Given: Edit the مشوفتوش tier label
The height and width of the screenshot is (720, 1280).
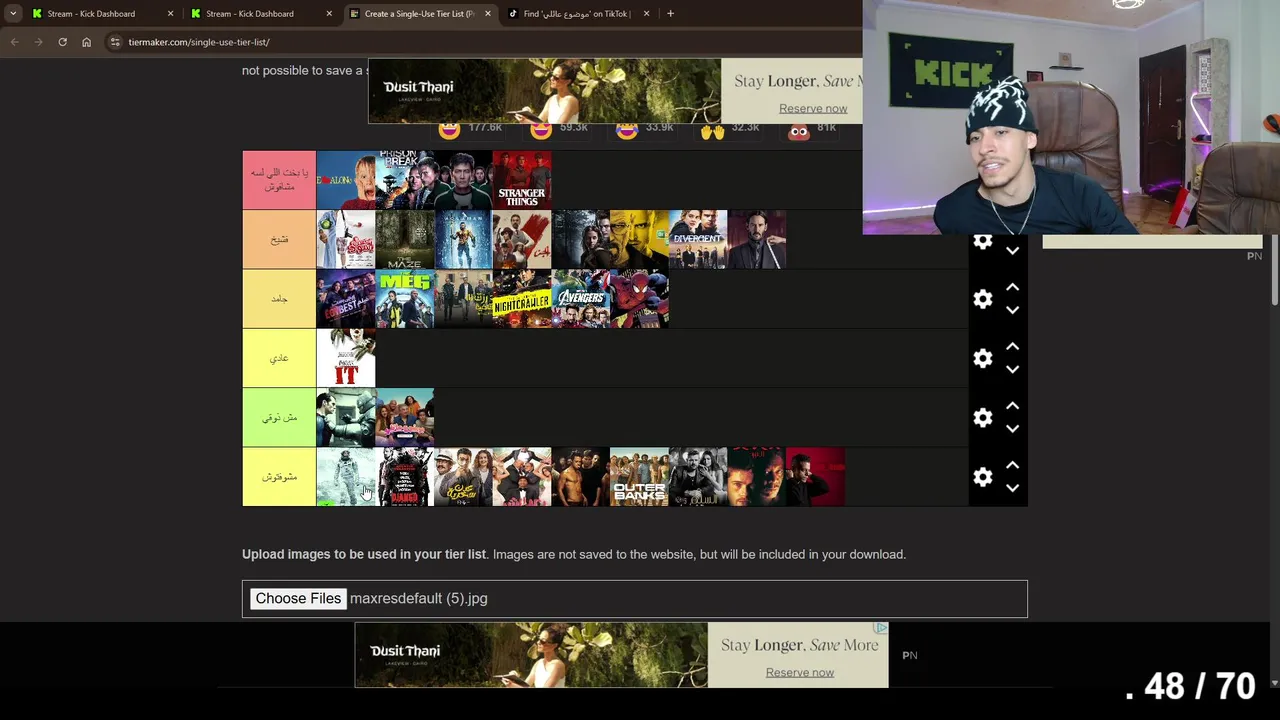Looking at the screenshot, I should (x=279, y=477).
